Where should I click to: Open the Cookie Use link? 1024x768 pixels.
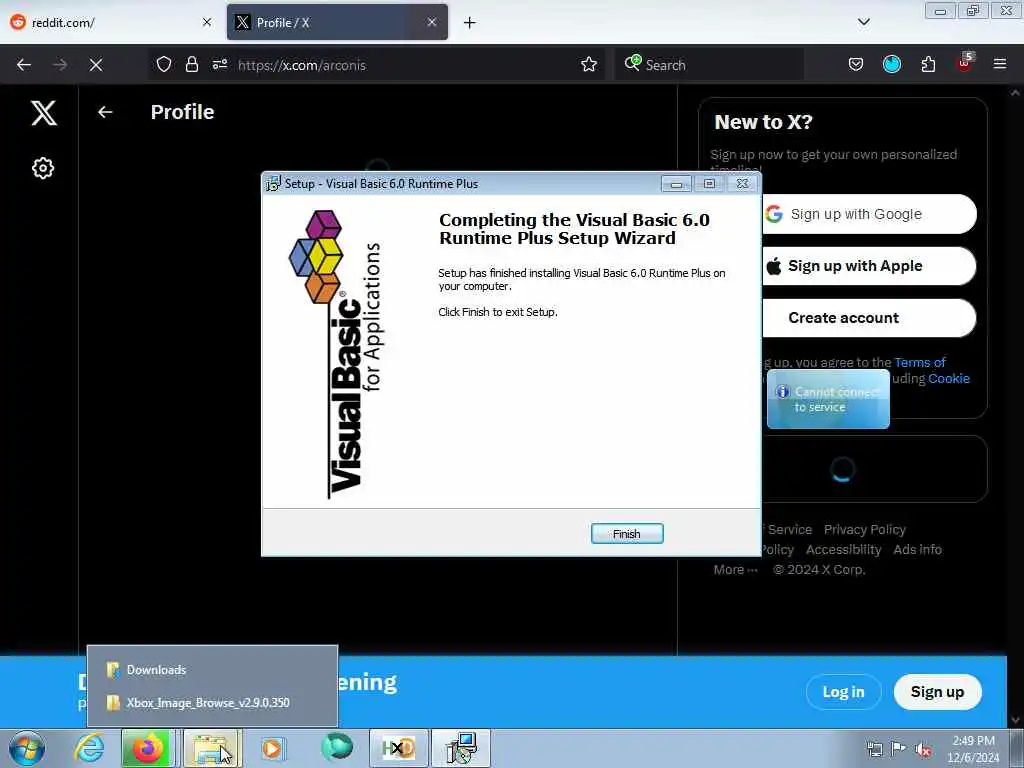pos(948,379)
